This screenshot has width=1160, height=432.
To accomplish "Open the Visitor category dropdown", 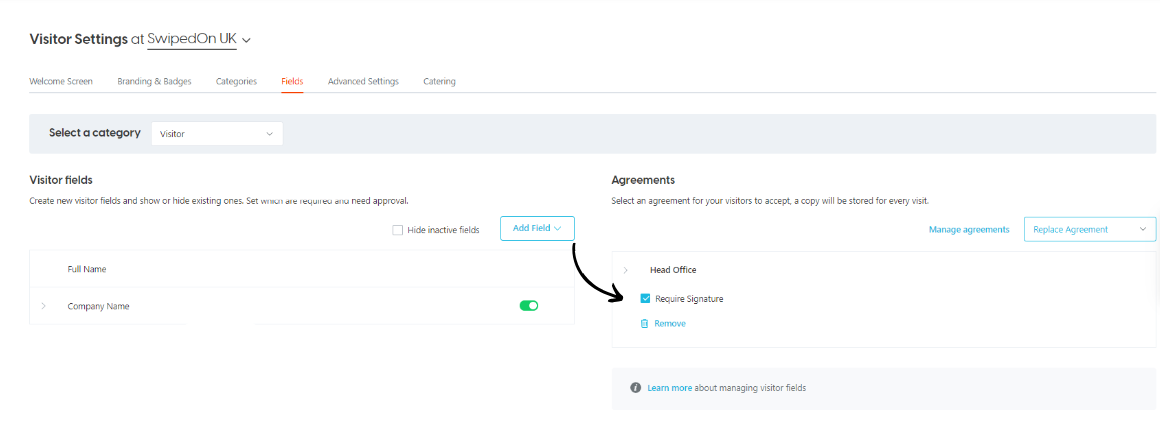I will 217,134.
